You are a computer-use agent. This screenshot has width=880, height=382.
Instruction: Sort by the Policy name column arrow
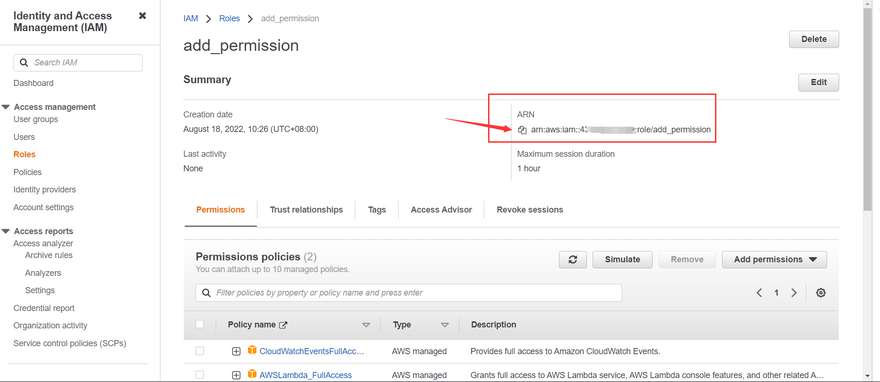(x=366, y=325)
